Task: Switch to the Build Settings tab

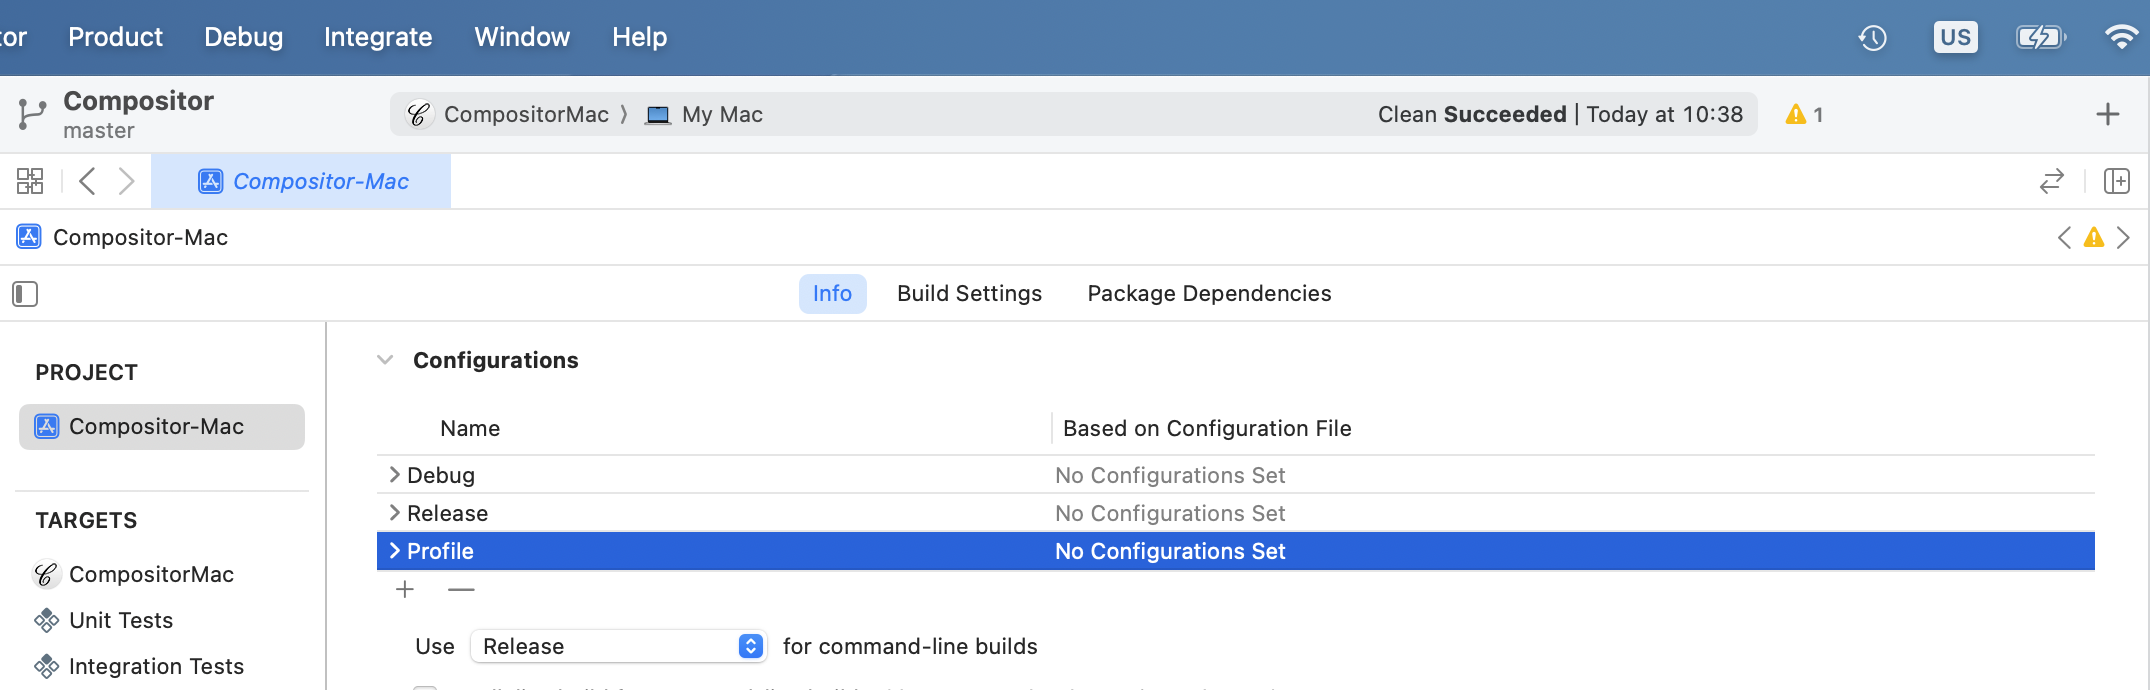Action: (969, 294)
